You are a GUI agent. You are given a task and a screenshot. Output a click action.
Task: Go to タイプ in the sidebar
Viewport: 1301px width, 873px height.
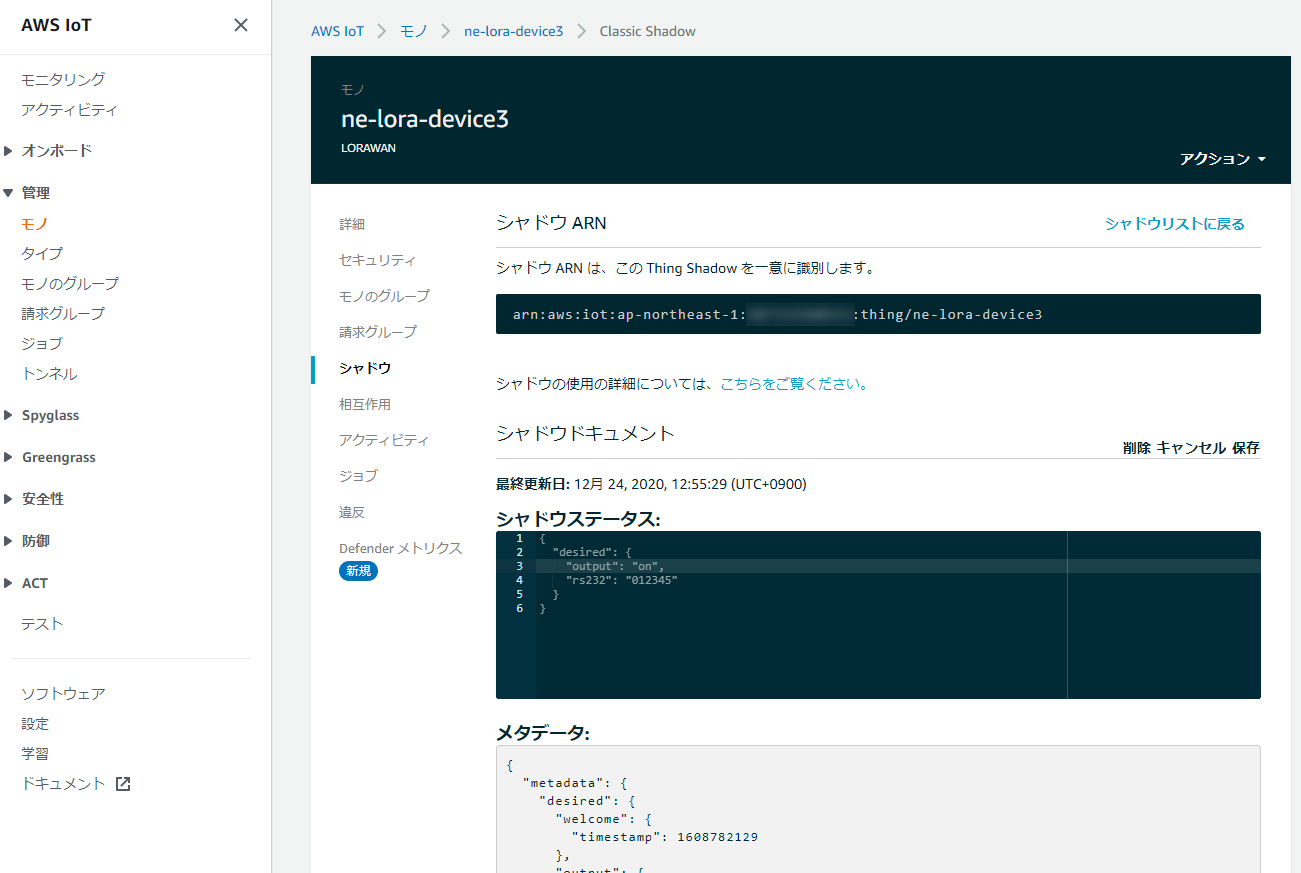[x=42, y=253]
